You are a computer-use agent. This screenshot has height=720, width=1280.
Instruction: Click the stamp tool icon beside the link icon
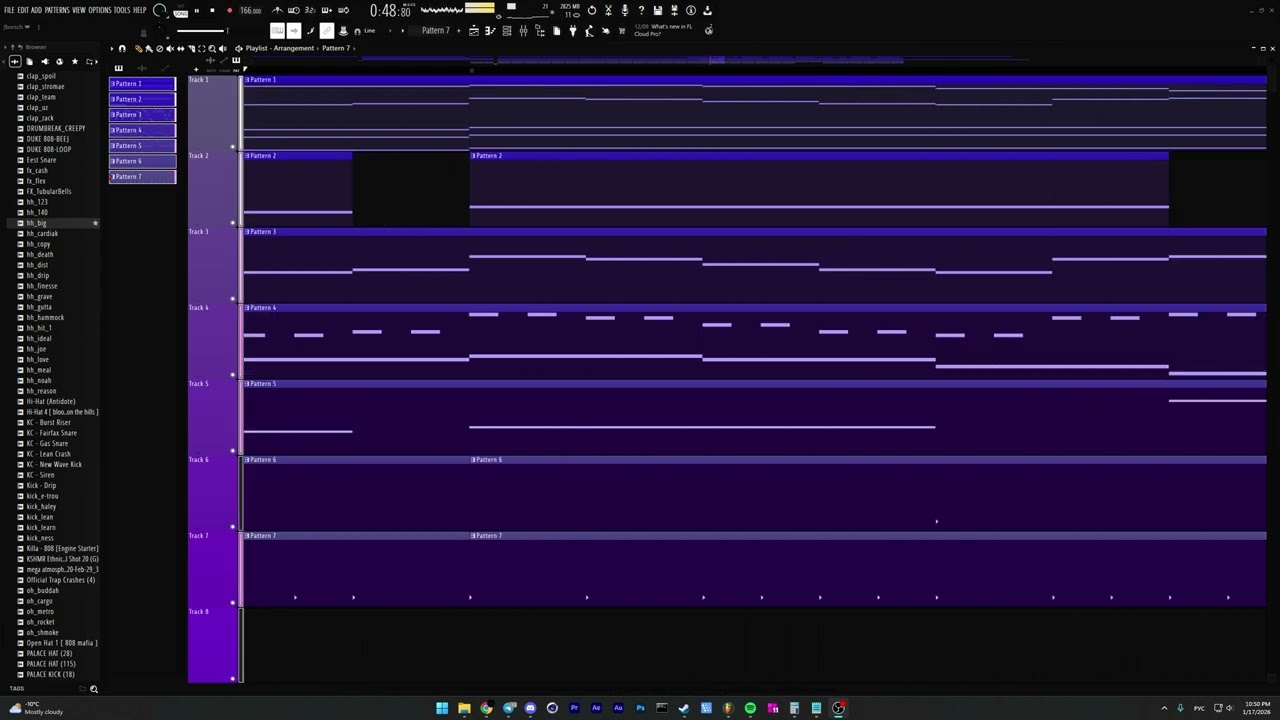pos(342,31)
